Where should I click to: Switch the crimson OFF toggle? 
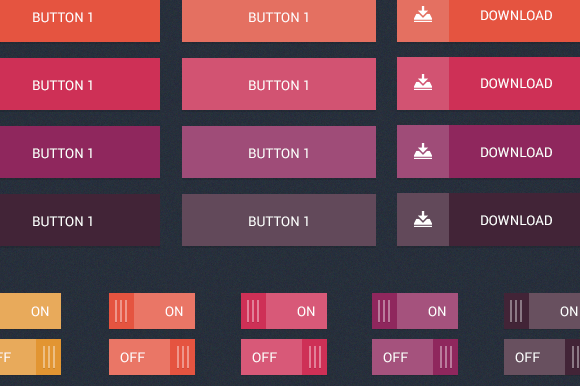pos(284,357)
